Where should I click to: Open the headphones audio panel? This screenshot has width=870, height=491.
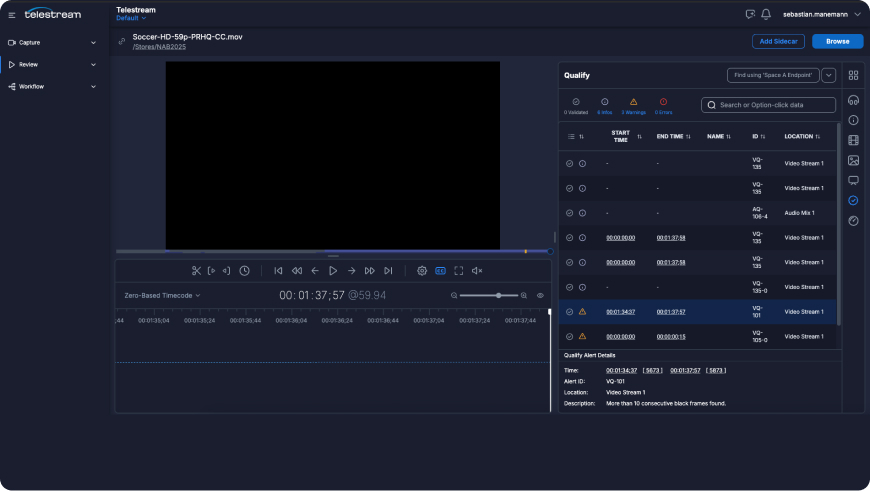pyautogui.click(x=853, y=100)
